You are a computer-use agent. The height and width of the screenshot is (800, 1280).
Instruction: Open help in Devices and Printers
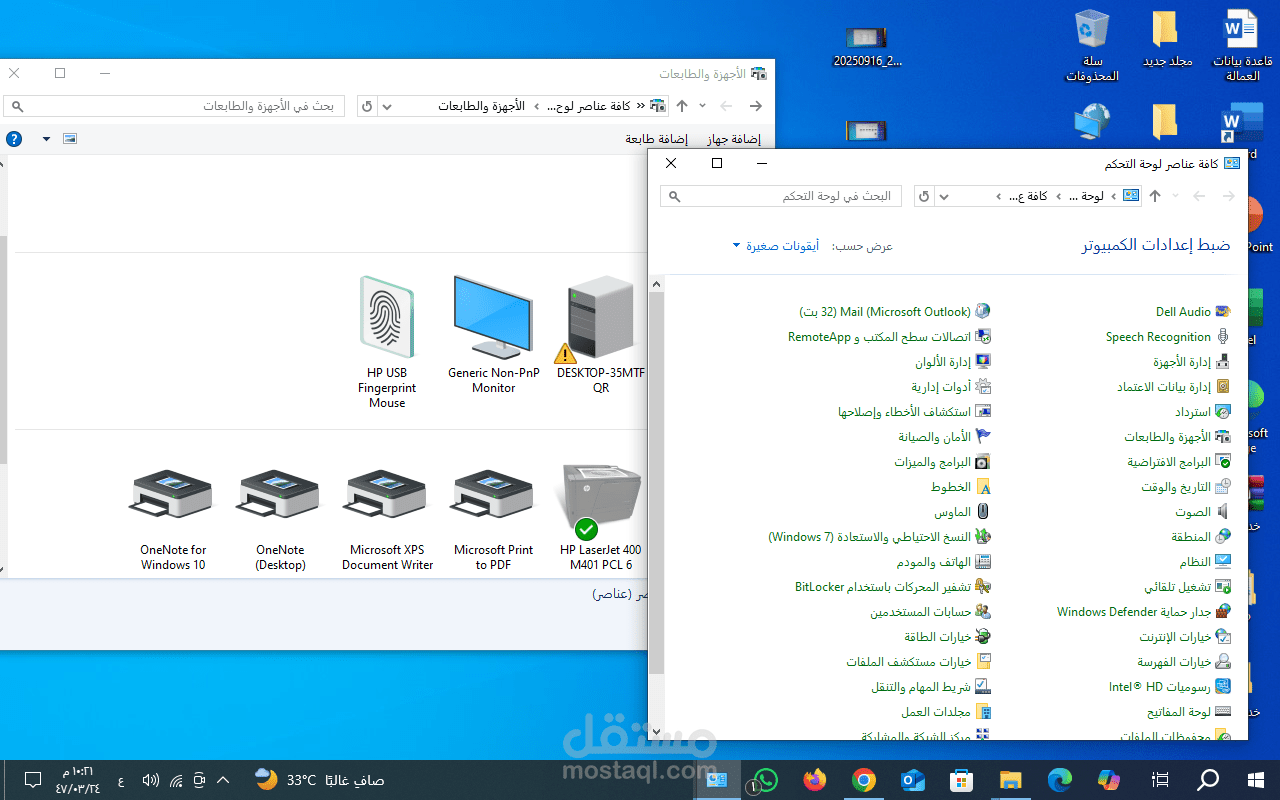pos(14,139)
